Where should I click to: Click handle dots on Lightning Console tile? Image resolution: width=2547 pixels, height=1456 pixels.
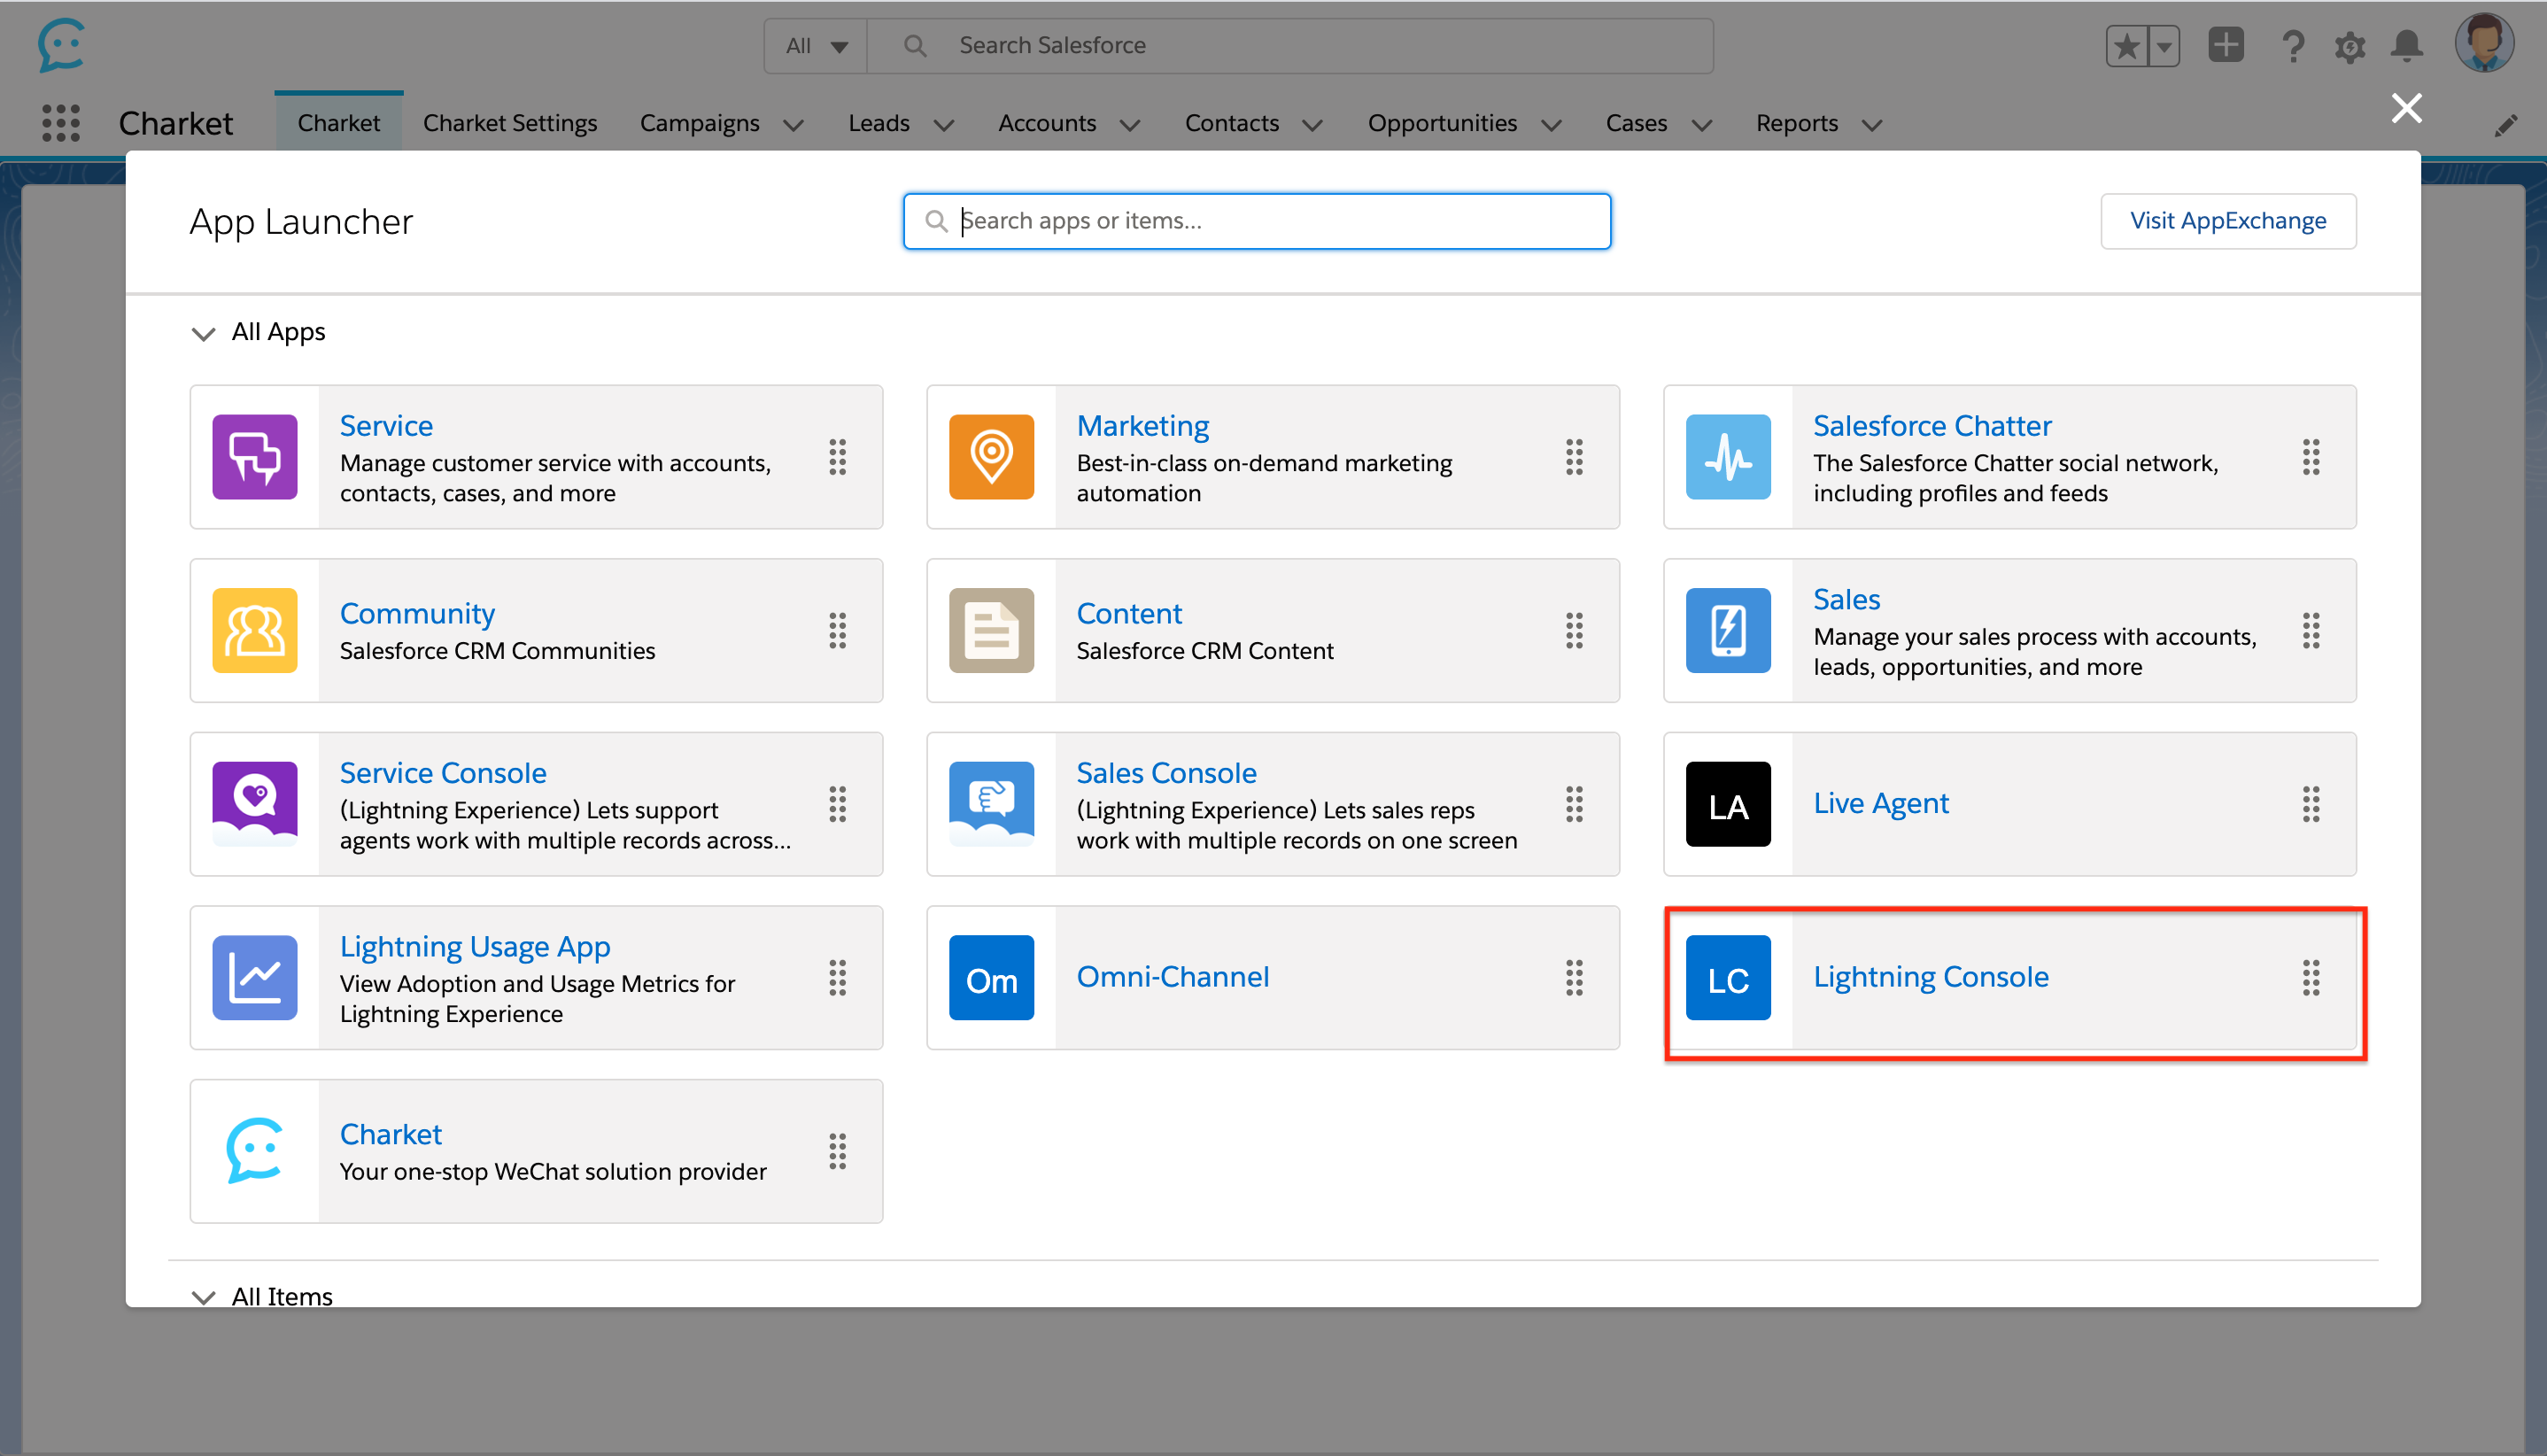[2311, 977]
